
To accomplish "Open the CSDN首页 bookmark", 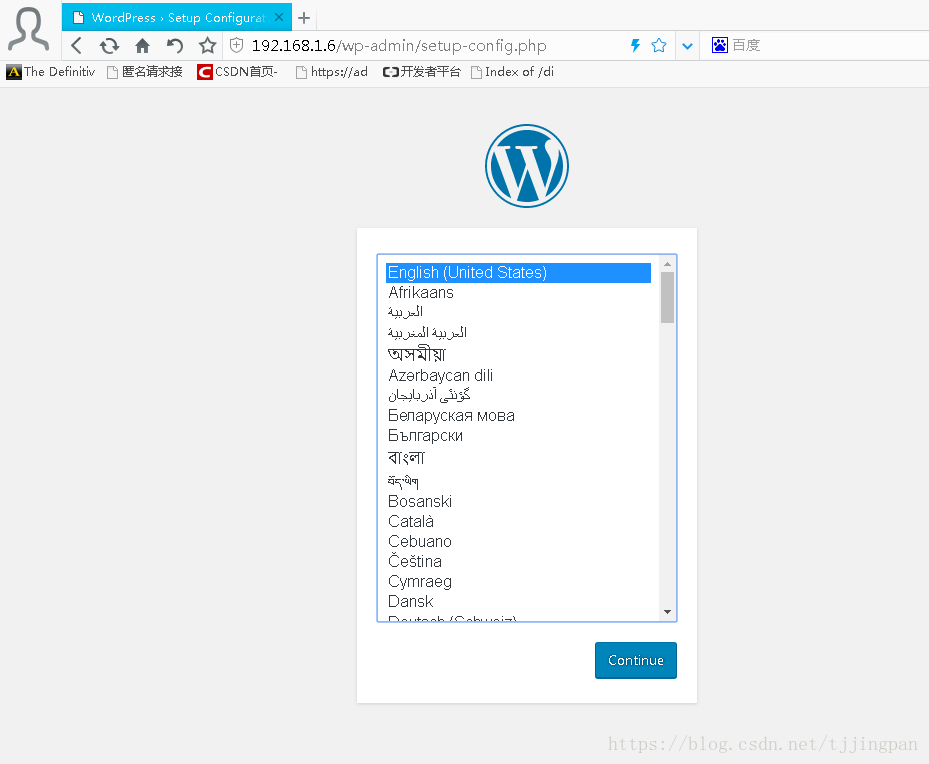I will (x=238, y=72).
